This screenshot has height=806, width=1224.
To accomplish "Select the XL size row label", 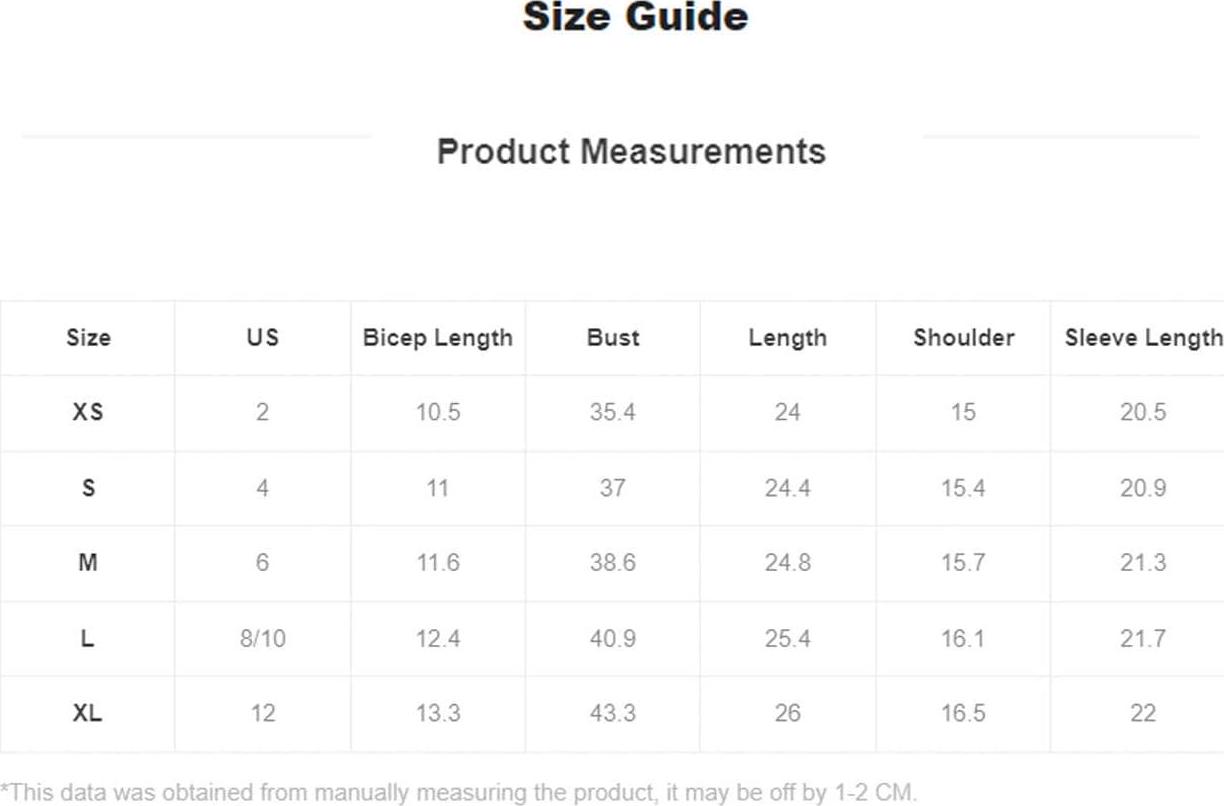I will [88, 713].
